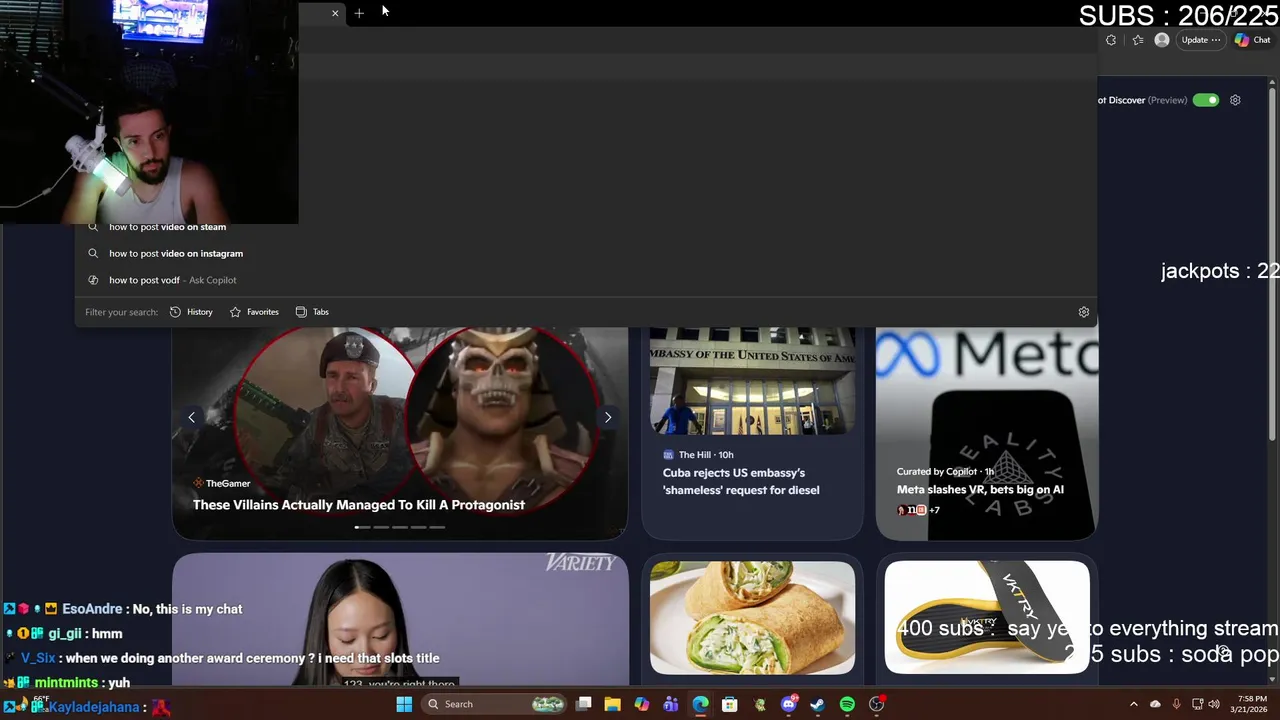The height and width of the screenshot is (720, 1280).
Task: Open Discord from the taskbar
Action: pos(789,704)
